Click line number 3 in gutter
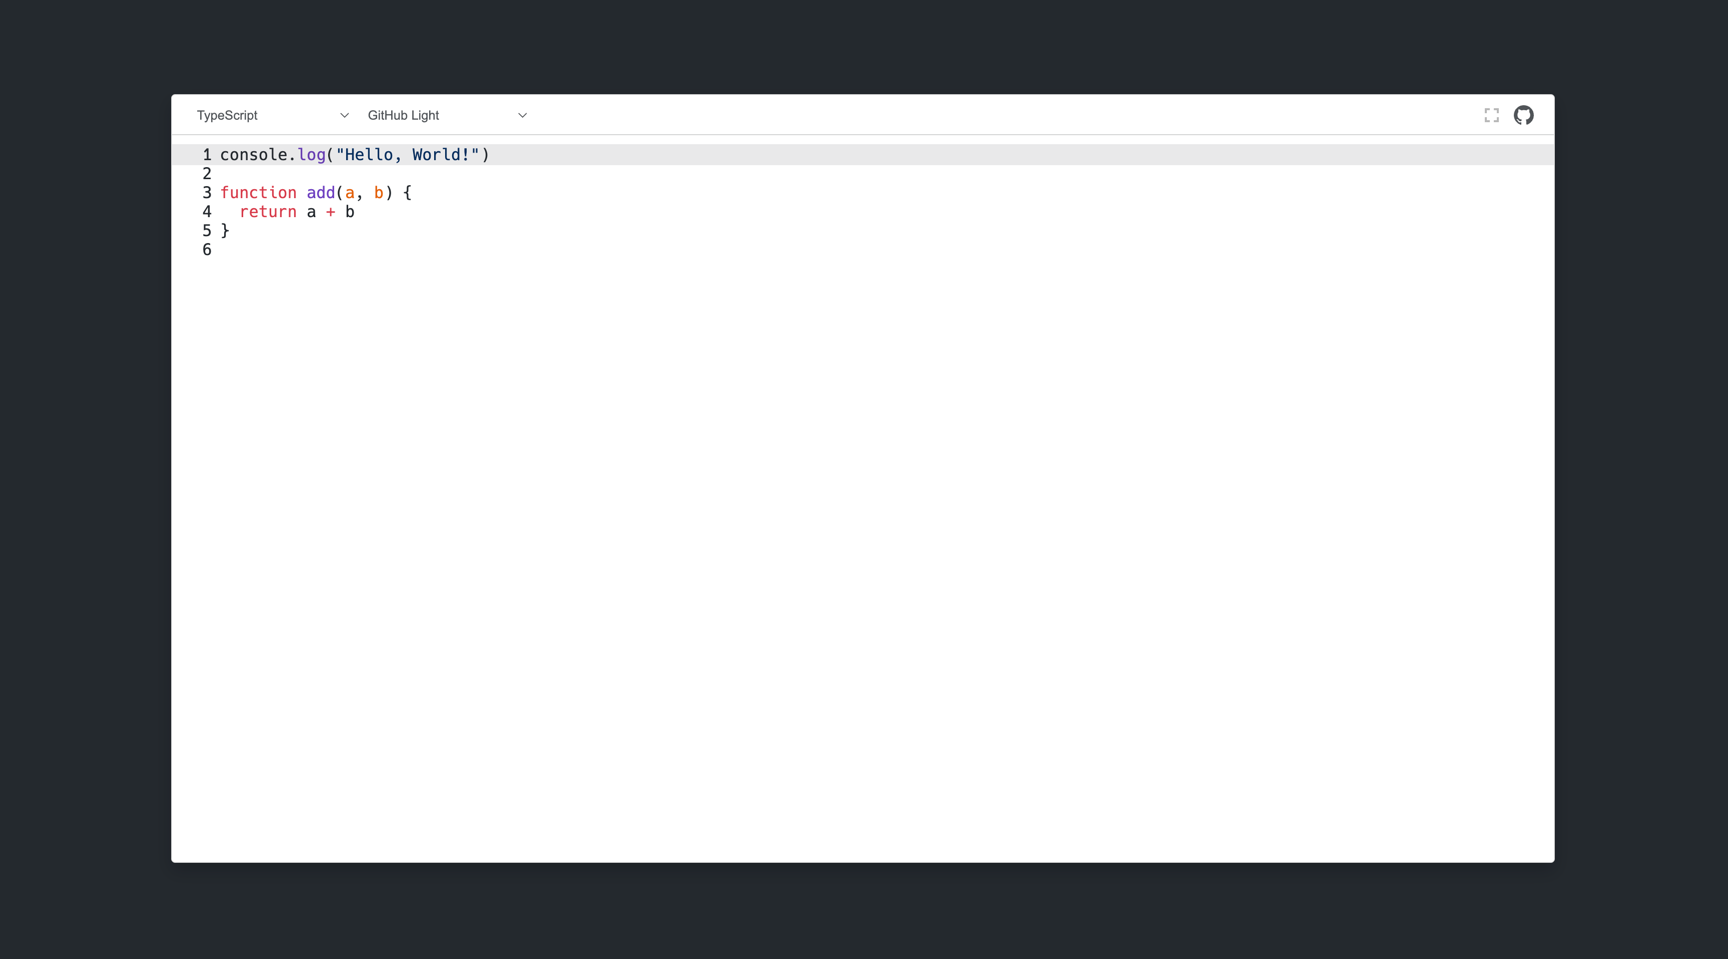 207,193
